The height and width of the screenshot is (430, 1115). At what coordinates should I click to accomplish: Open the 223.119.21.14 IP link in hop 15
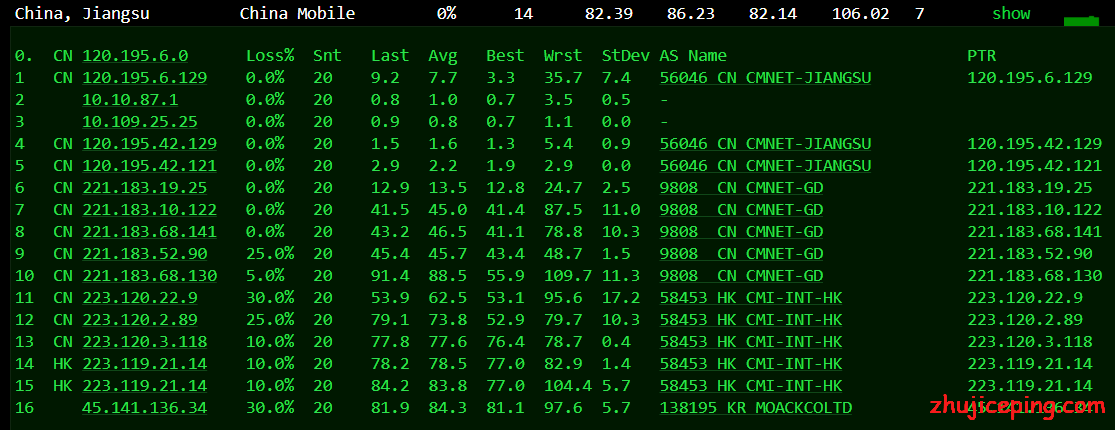pyautogui.click(x=144, y=387)
